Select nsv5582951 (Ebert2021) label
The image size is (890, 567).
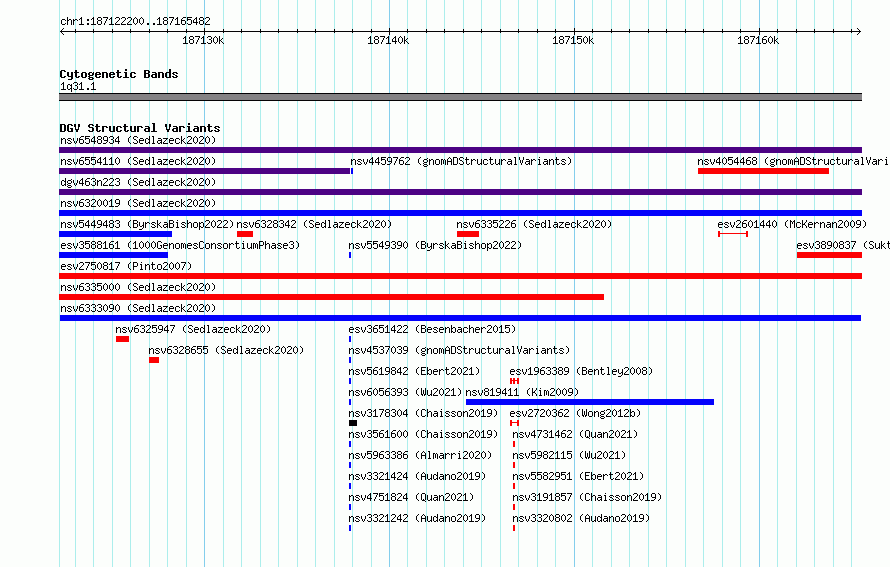[578, 476]
